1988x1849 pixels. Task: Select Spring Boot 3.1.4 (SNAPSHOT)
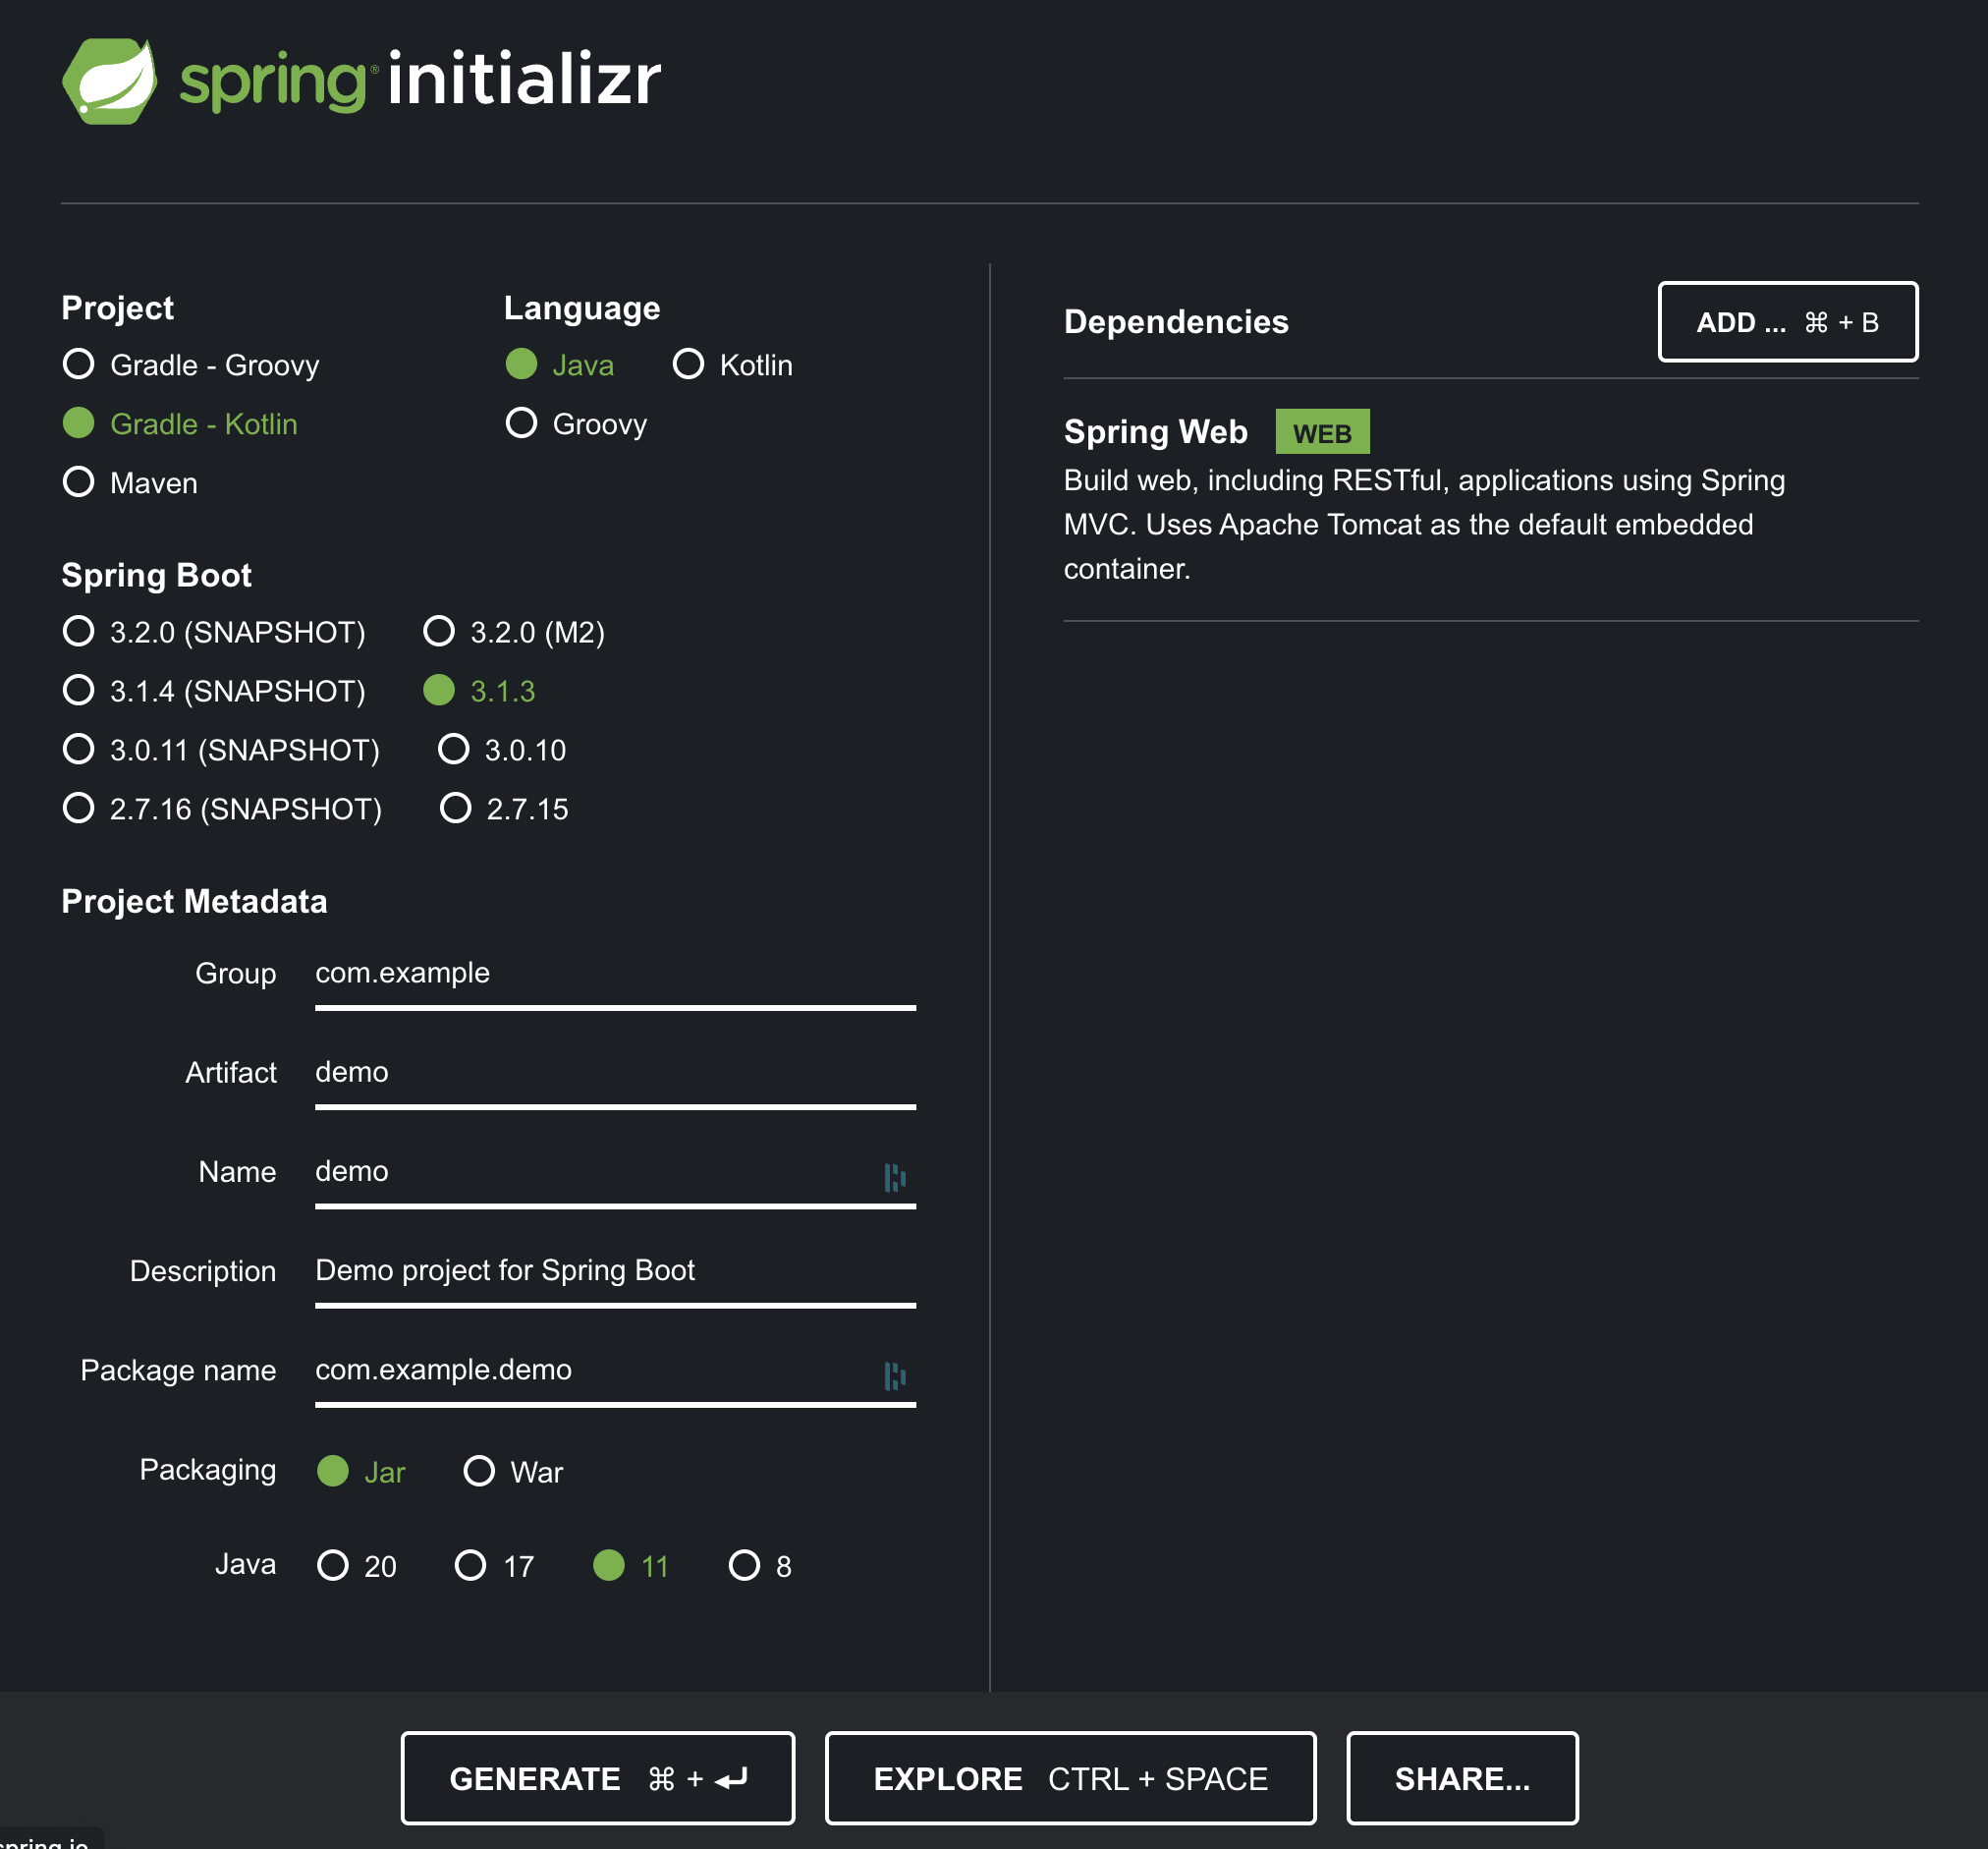coord(214,691)
